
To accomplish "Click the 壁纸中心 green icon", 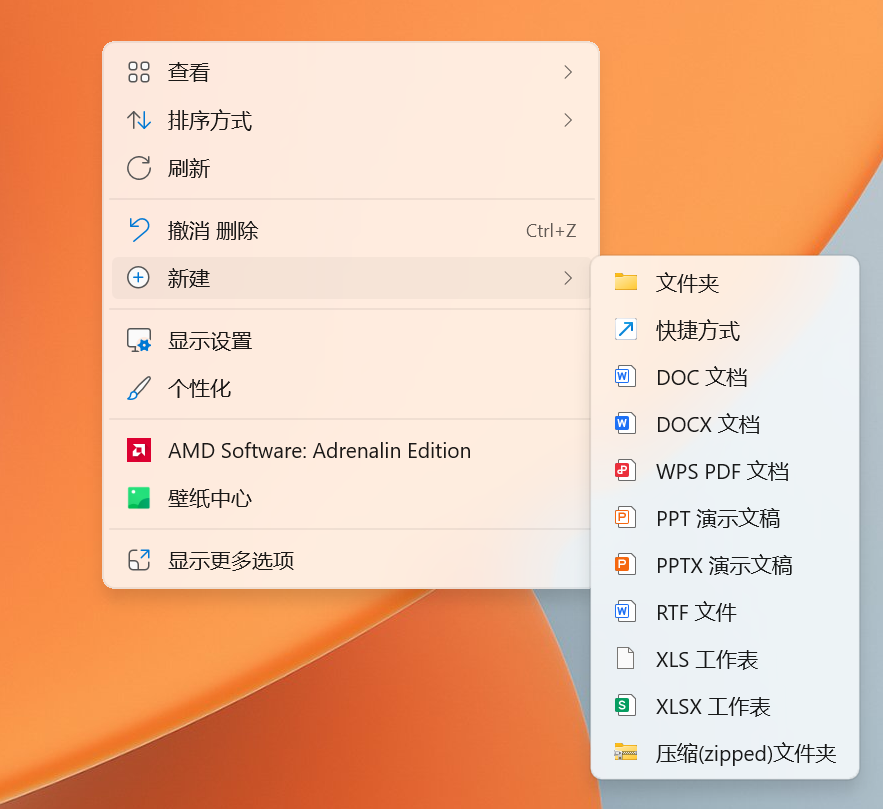I will [x=139, y=498].
